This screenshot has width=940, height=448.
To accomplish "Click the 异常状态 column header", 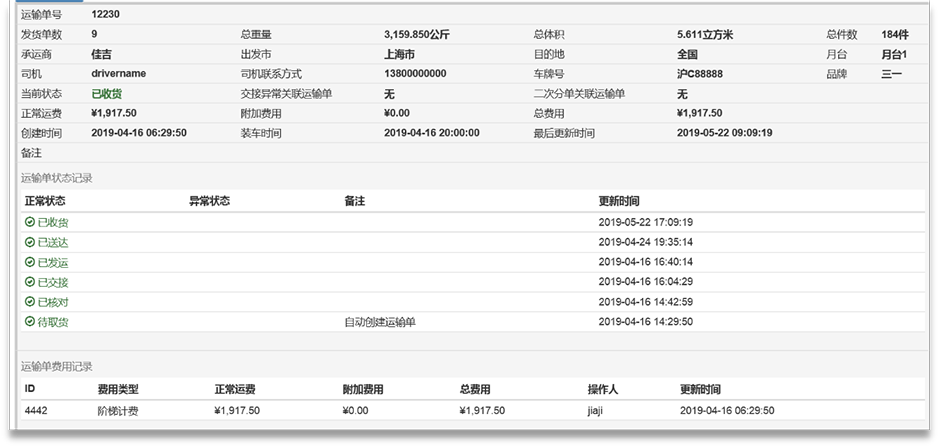I will click(209, 201).
